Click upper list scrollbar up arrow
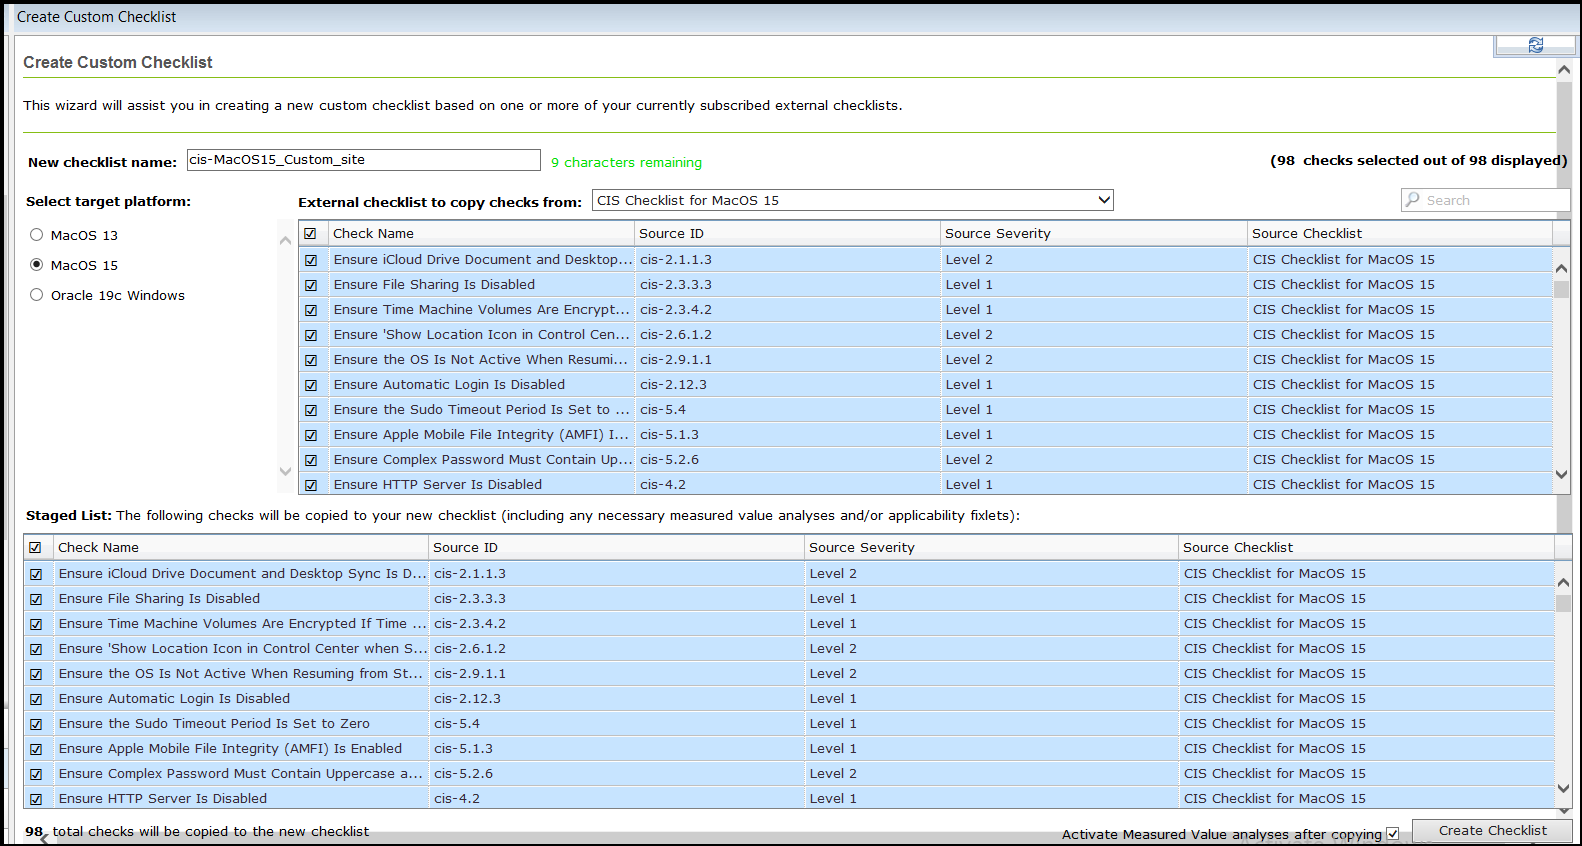1582x846 pixels. [1561, 268]
